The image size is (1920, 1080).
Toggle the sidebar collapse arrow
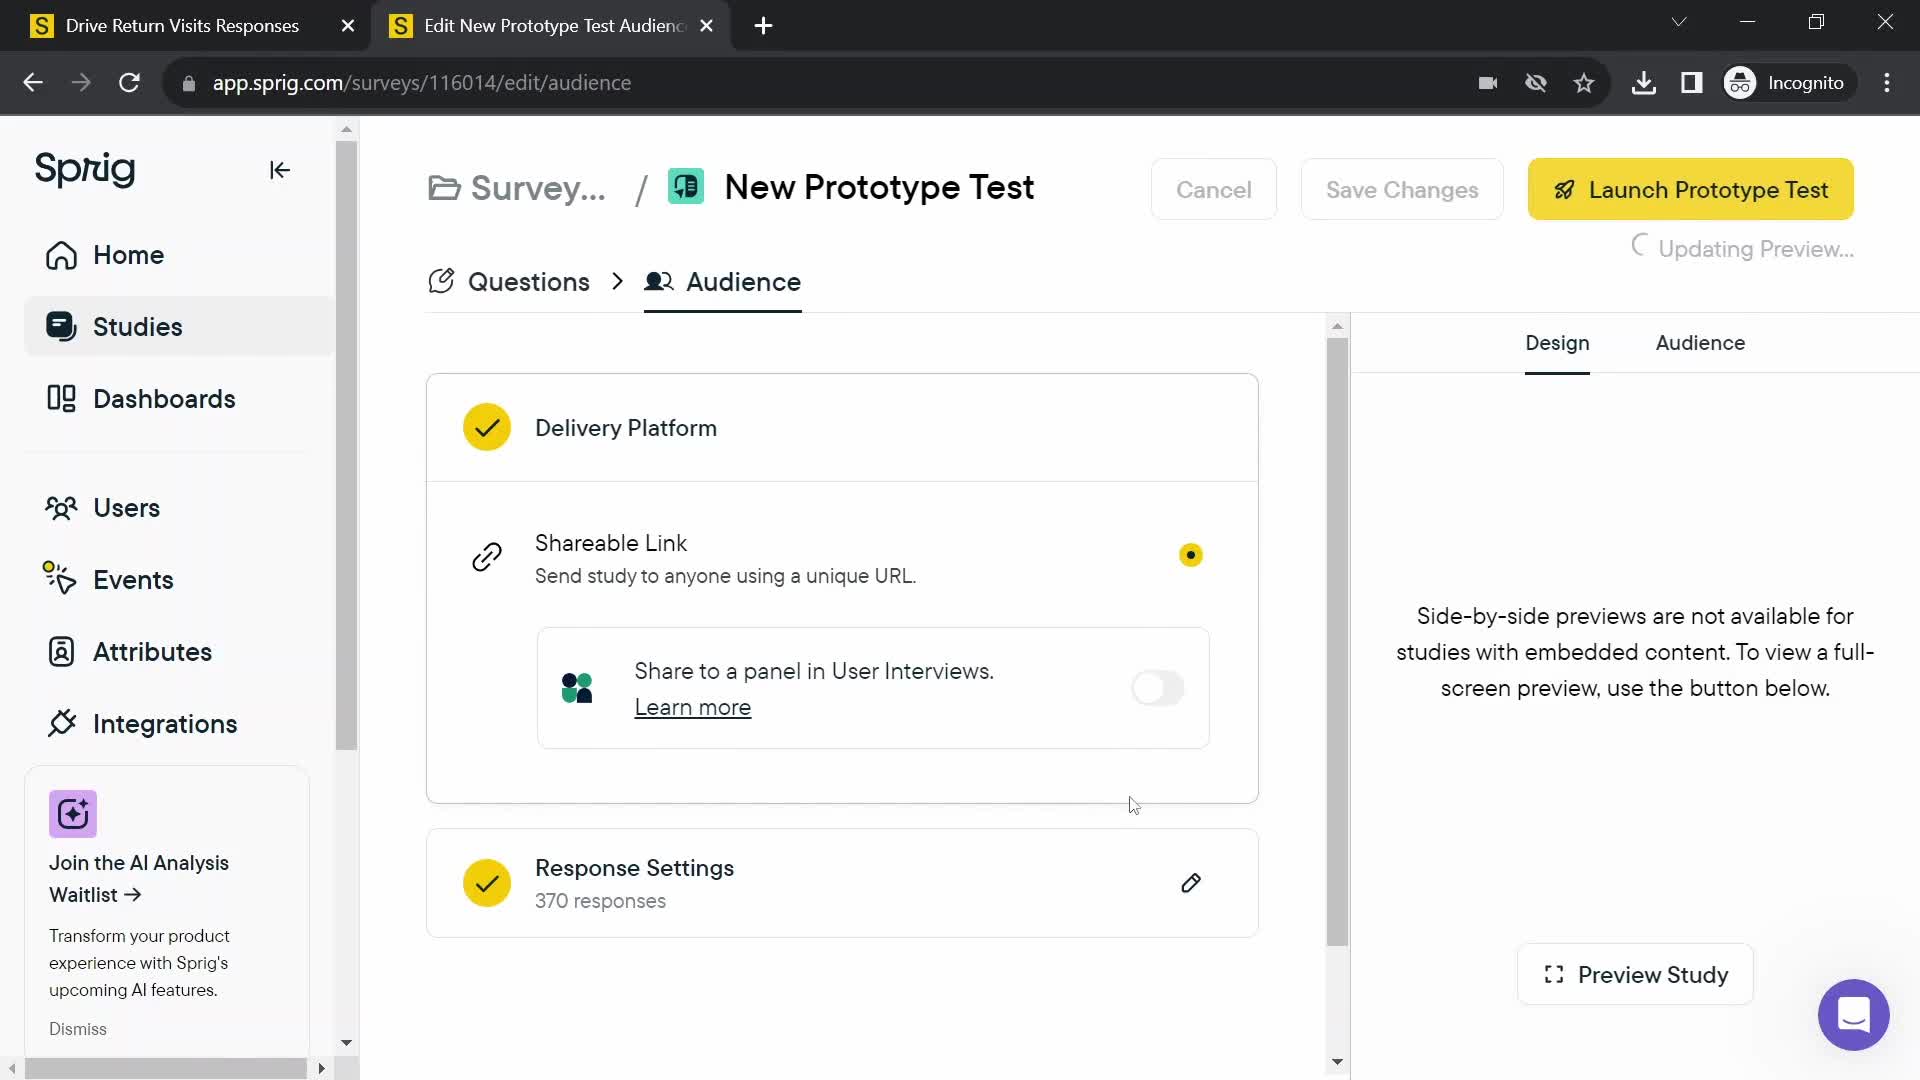click(x=280, y=170)
